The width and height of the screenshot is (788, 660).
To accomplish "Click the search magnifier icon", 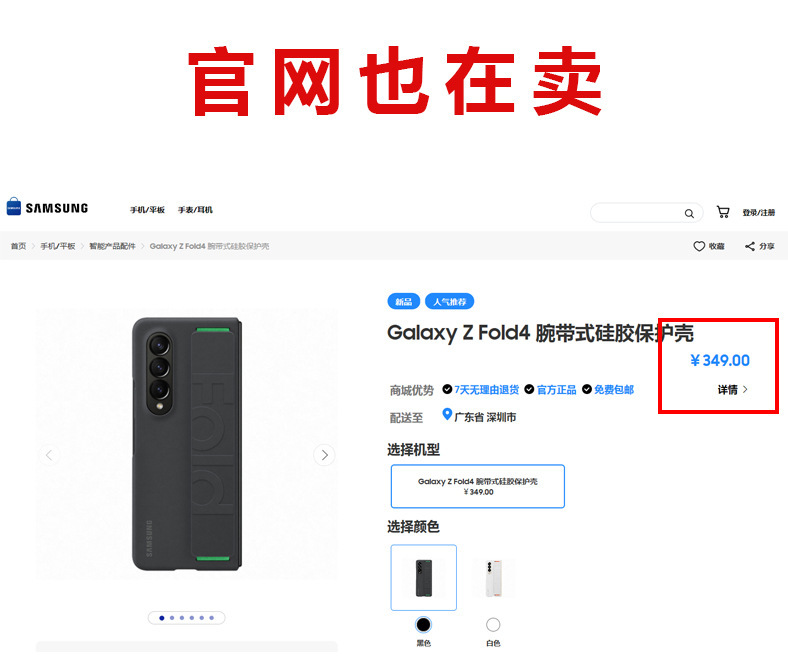I will tap(689, 214).
